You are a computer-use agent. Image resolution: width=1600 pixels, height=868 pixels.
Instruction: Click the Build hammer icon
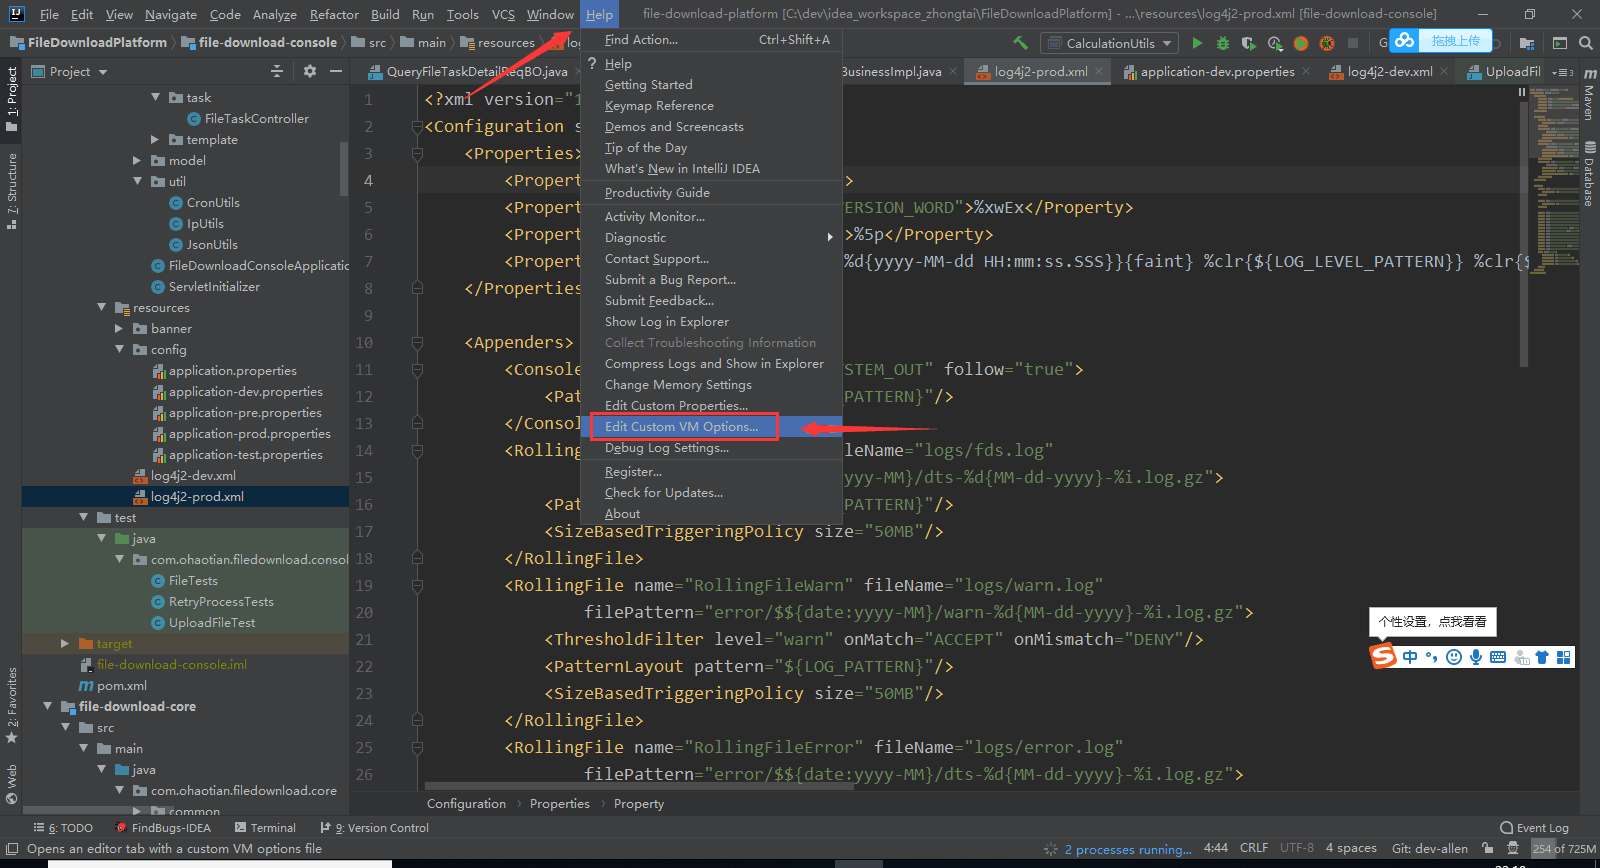[x=1020, y=43]
